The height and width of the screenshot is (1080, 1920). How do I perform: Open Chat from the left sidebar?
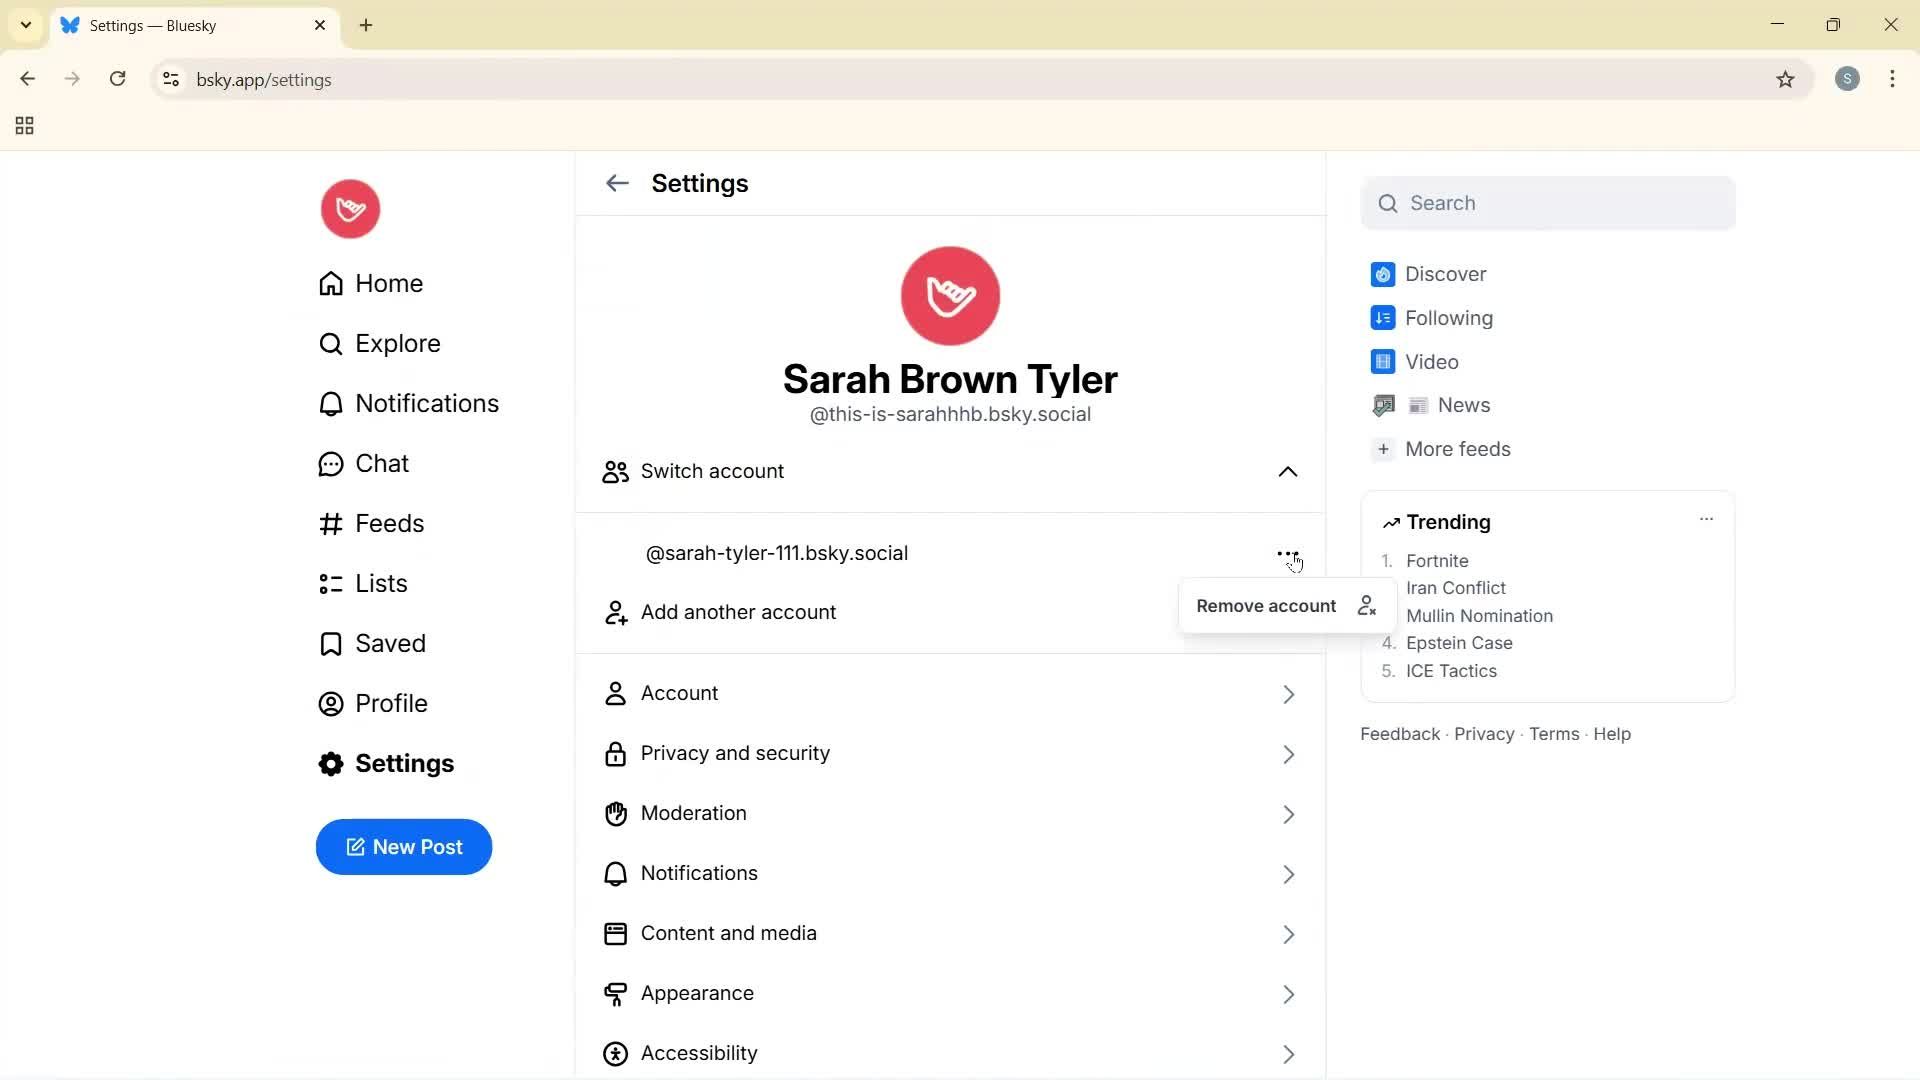[x=382, y=463]
